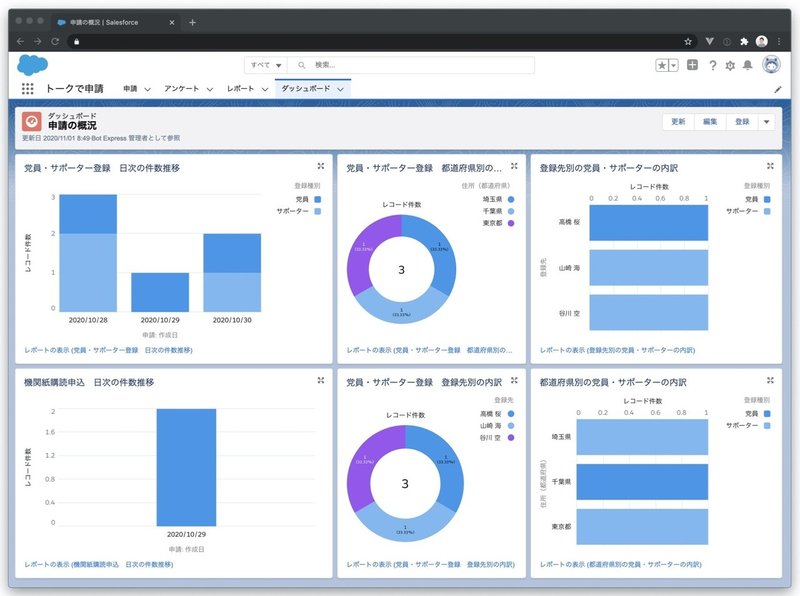Select the ダッシュボード navigation tab
Screen dimensions: 800x596
tap(306, 89)
